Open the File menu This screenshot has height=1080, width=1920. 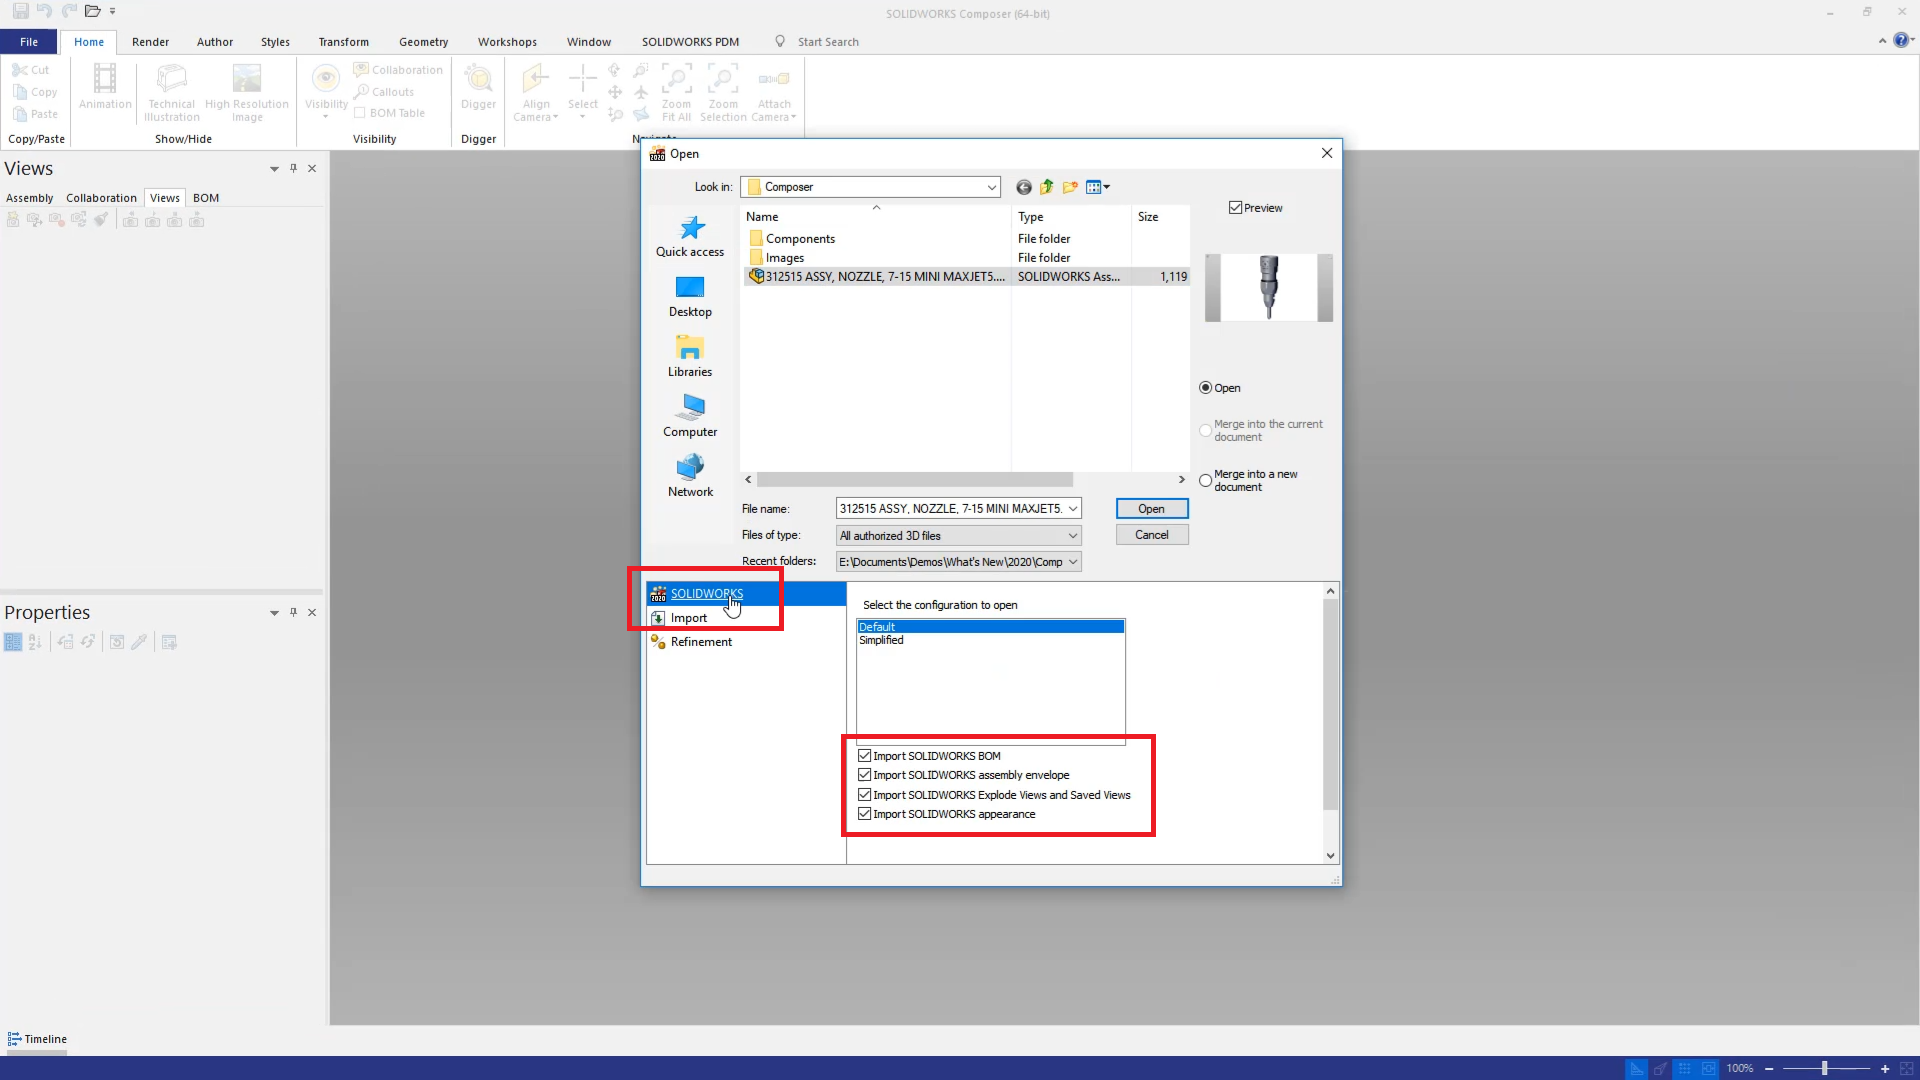[29, 42]
